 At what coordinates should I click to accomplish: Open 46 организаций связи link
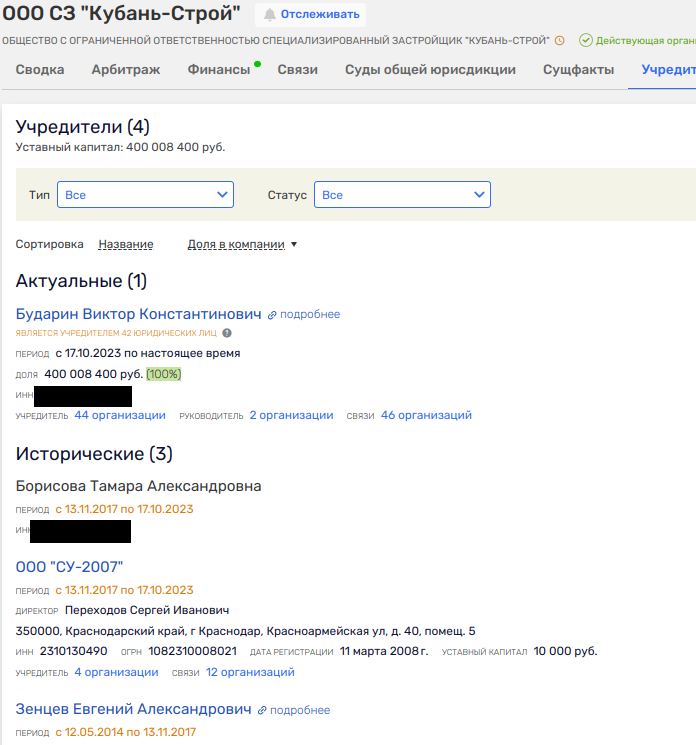coord(426,415)
